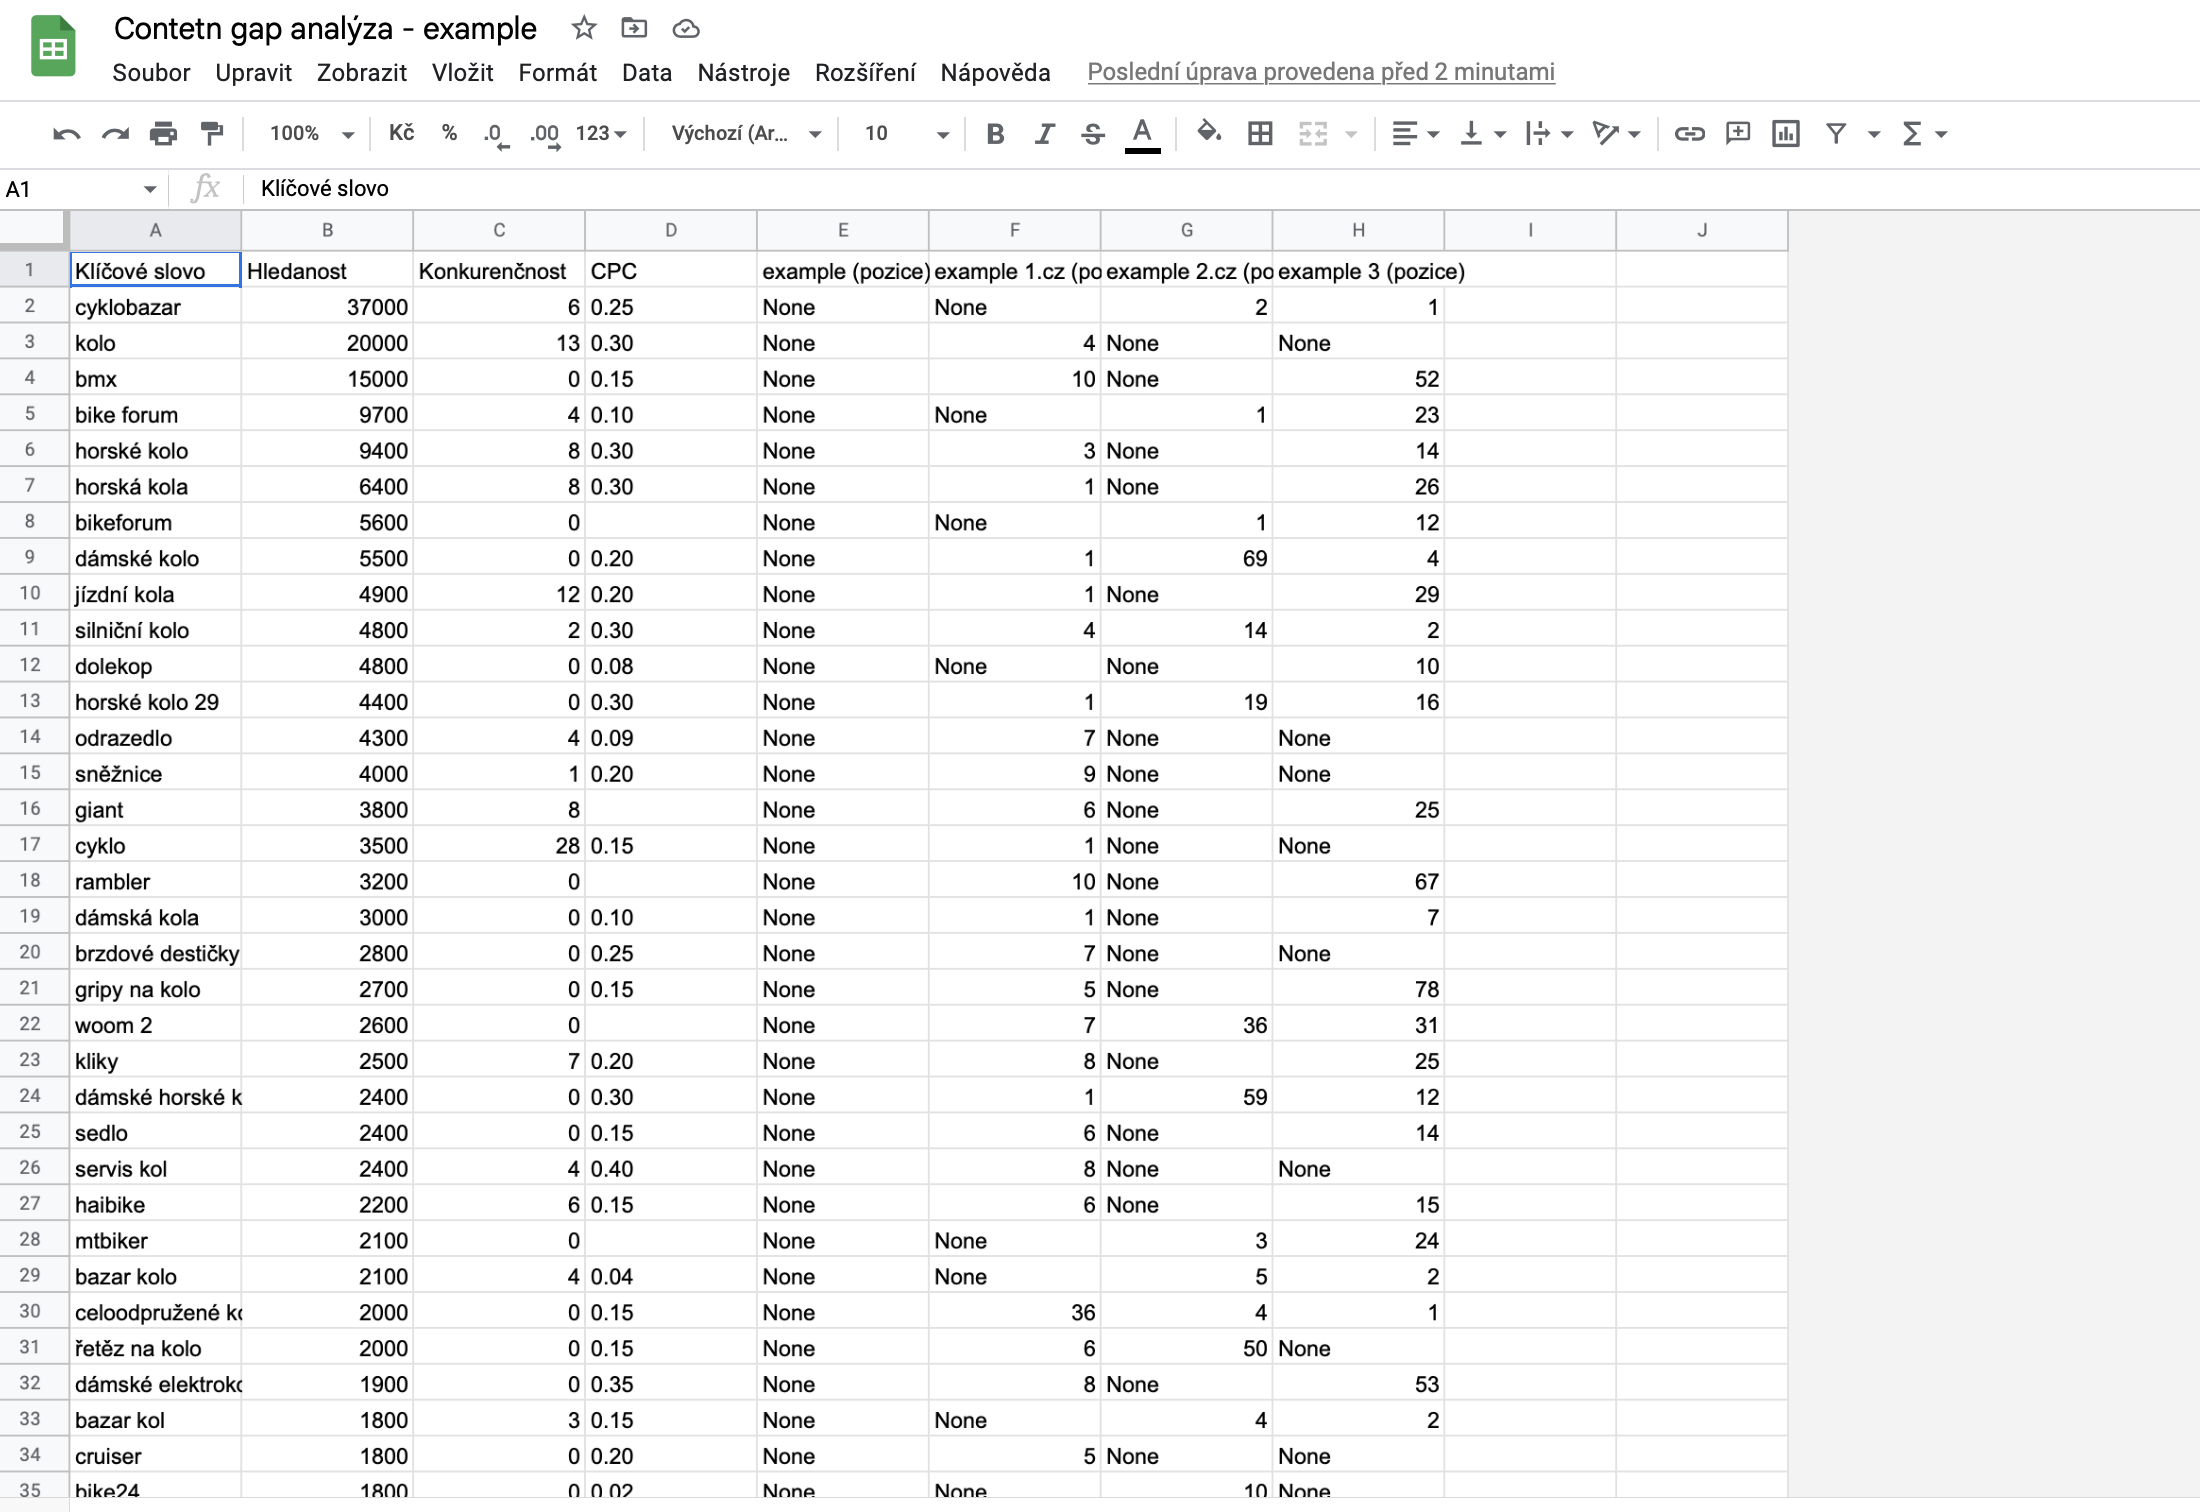Open the Functions sigma menu
Screen dimensions: 2200x1512
click(x=1923, y=134)
